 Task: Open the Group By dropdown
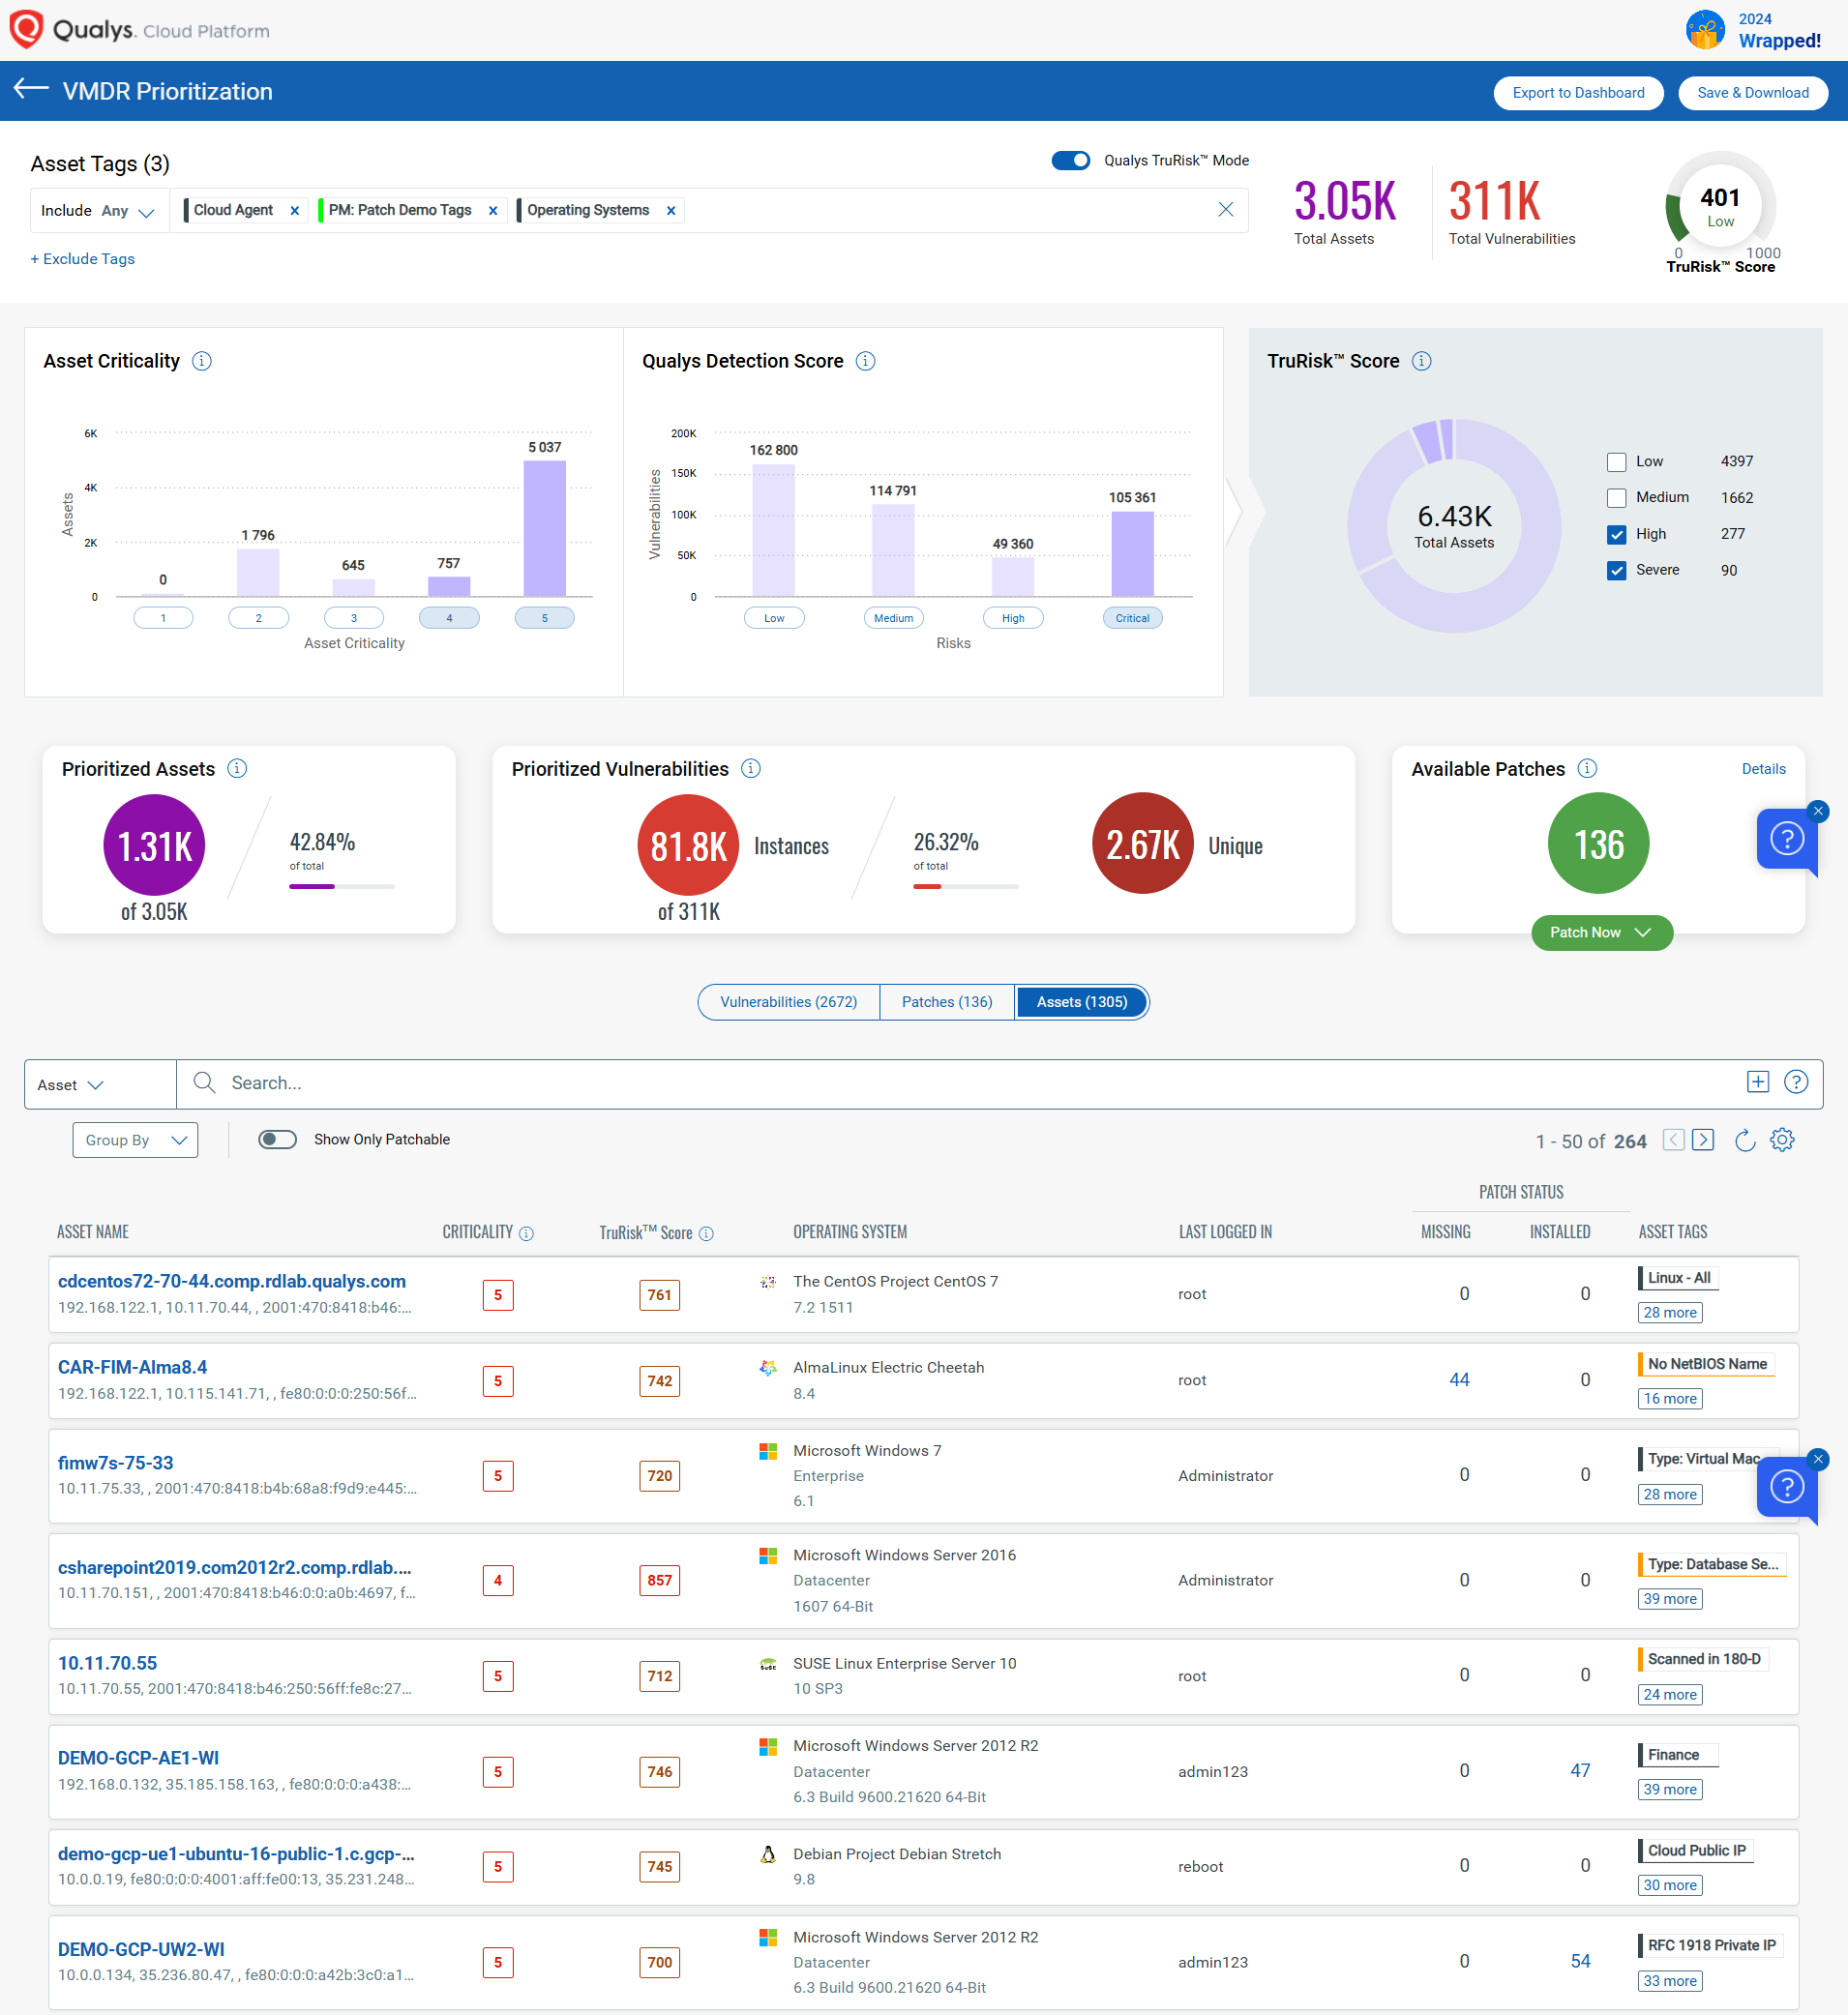tap(135, 1140)
